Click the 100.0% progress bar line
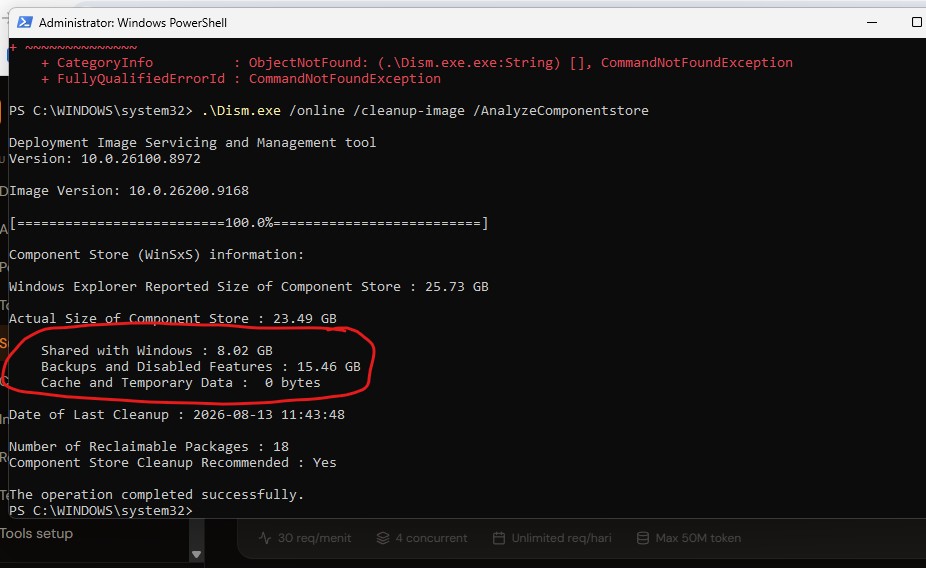This screenshot has height=568, width=926. click(249, 223)
